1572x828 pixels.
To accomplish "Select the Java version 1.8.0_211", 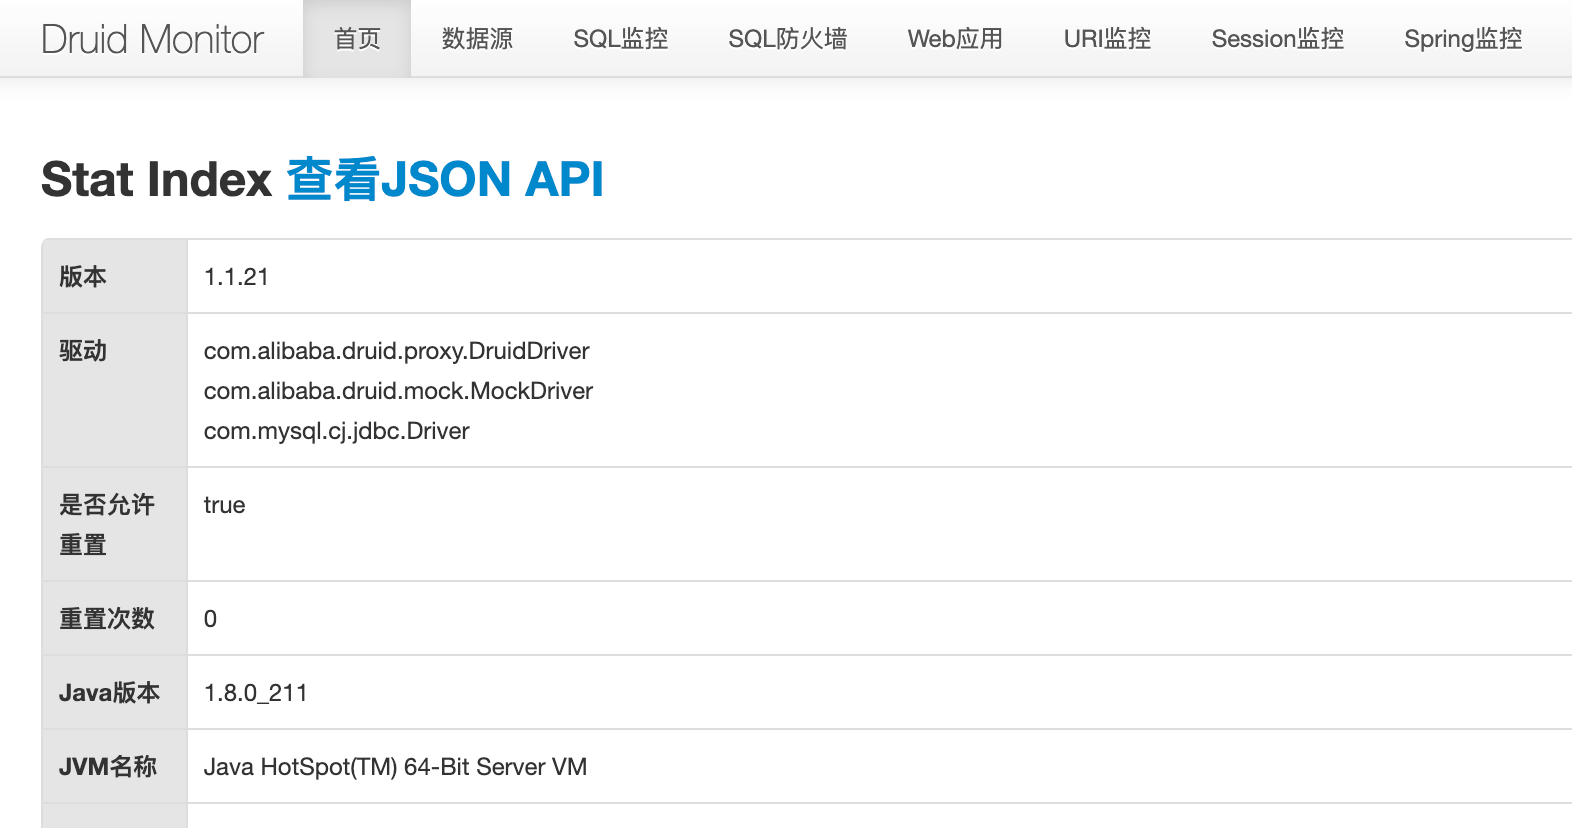I will [255, 693].
